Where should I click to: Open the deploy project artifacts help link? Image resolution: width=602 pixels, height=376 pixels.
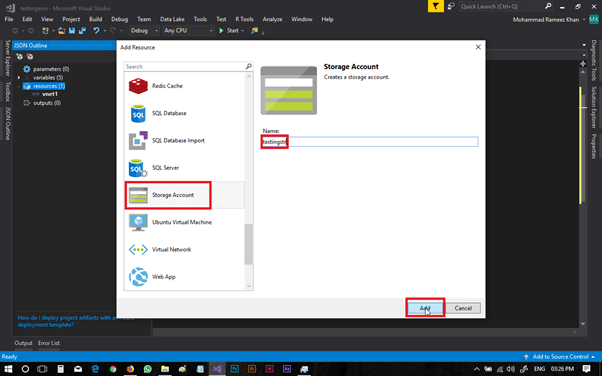64,321
